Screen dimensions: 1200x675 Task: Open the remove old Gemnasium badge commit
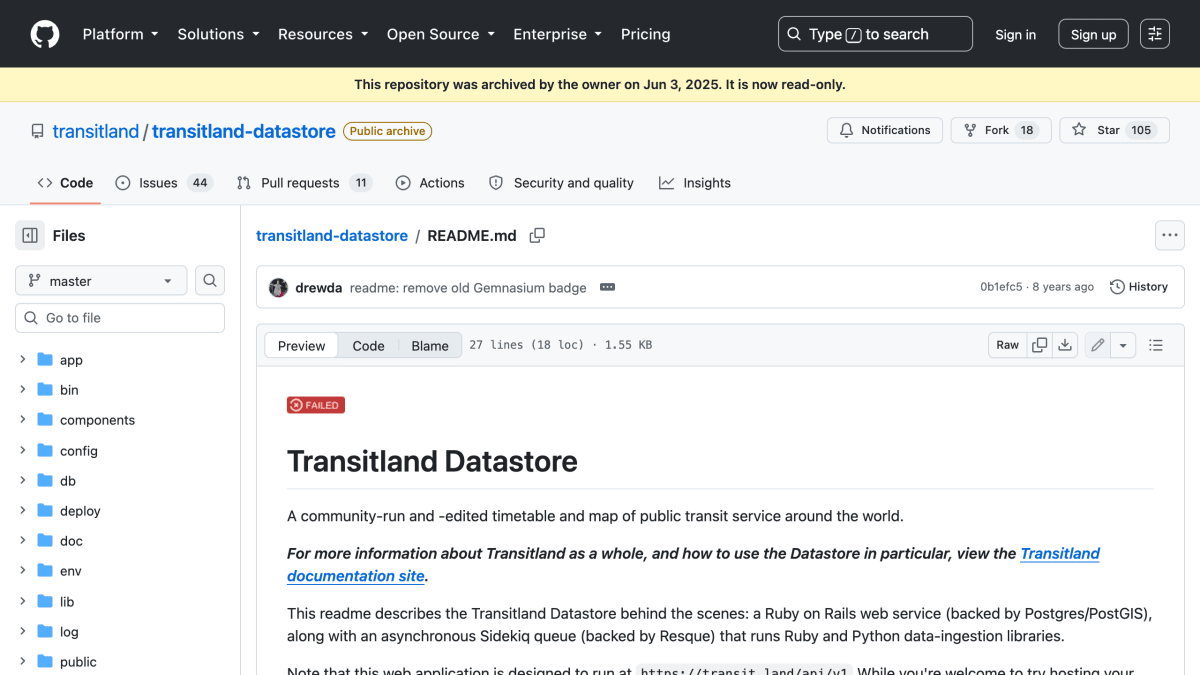468,287
